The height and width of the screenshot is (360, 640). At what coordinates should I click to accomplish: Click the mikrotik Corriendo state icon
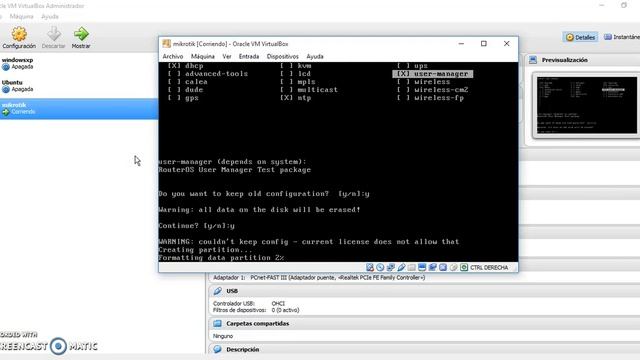click(6, 112)
